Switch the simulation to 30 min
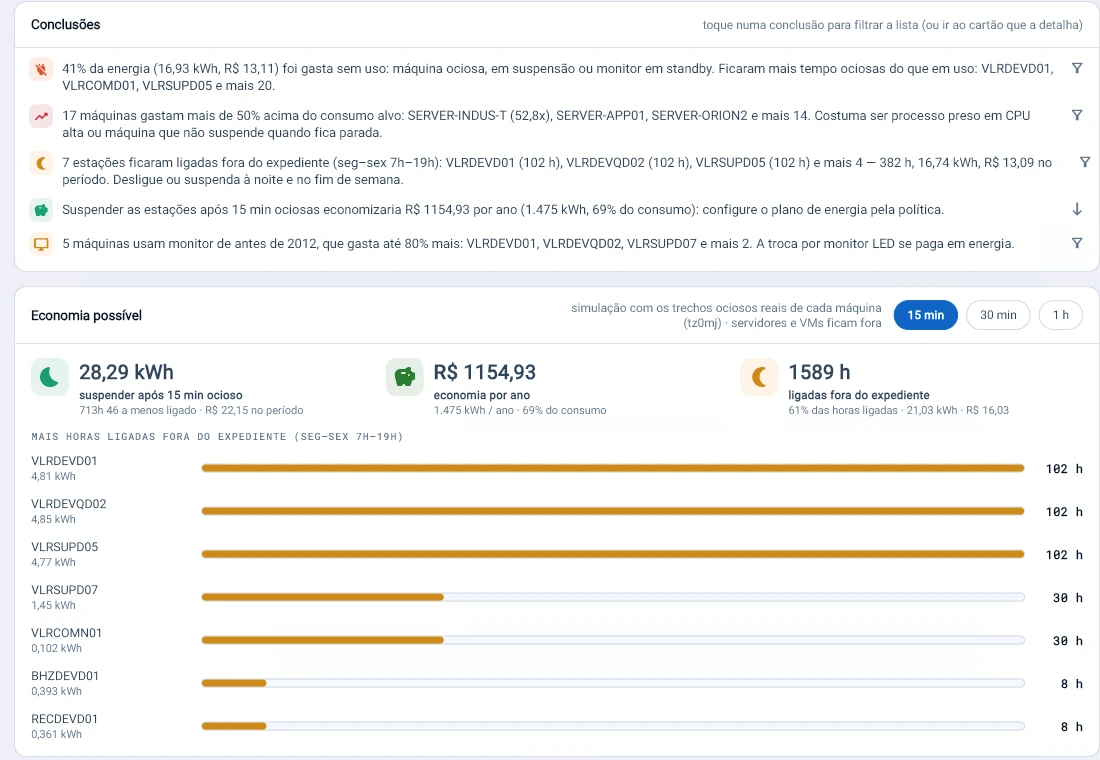1100x760 pixels. [998, 315]
